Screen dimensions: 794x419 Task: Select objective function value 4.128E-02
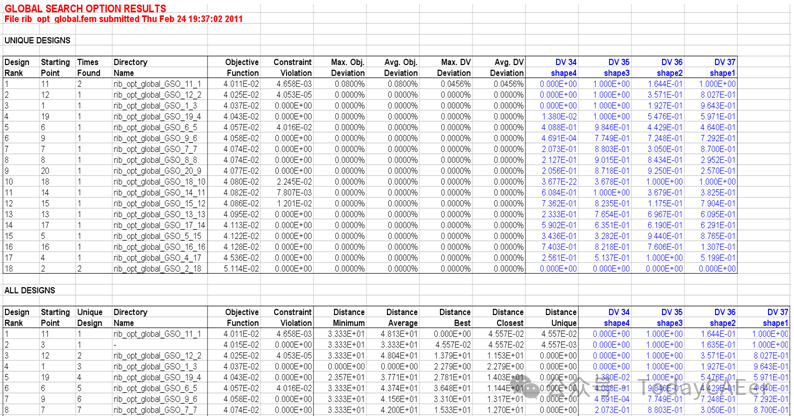coord(241,247)
